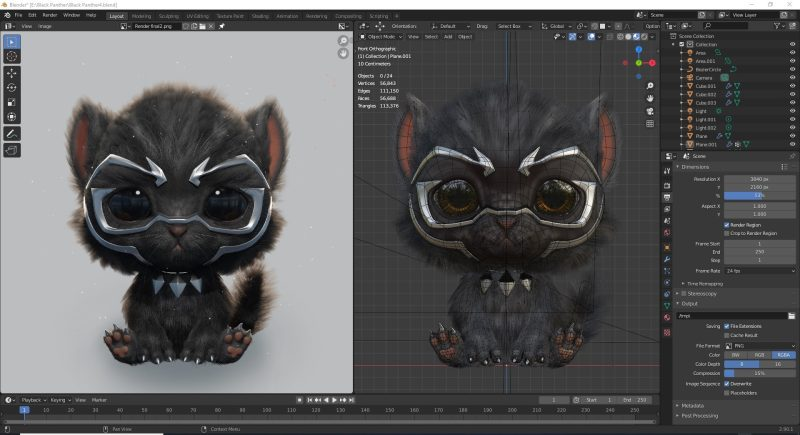Viewport: 800px width, 435px height.
Task: Open the Object Data green triangle tab
Action: pyautogui.click(x=667, y=305)
